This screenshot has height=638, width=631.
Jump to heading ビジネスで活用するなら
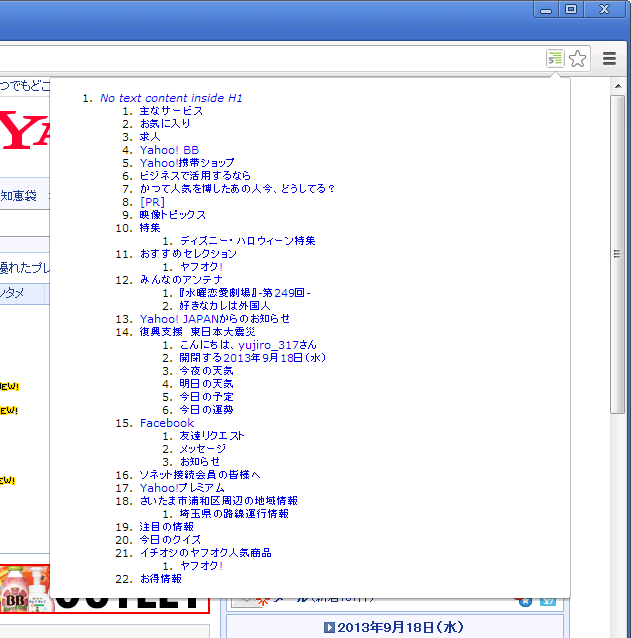pos(195,176)
